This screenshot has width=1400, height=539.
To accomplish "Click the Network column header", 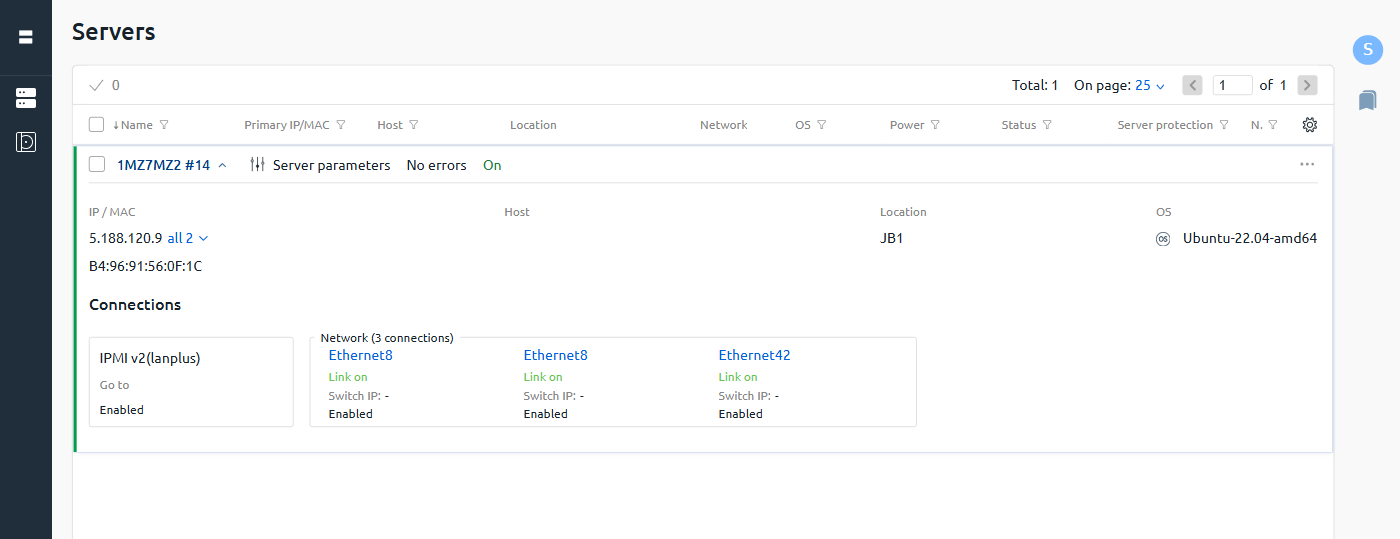I will (723, 125).
